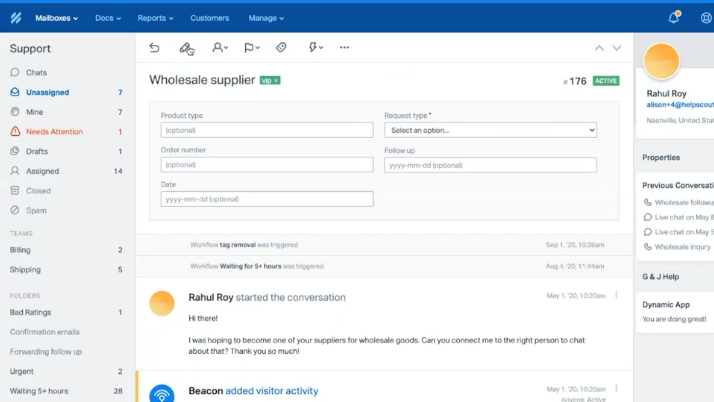Go to Customers tab
The image size is (714, 402).
pyautogui.click(x=209, y=18)
